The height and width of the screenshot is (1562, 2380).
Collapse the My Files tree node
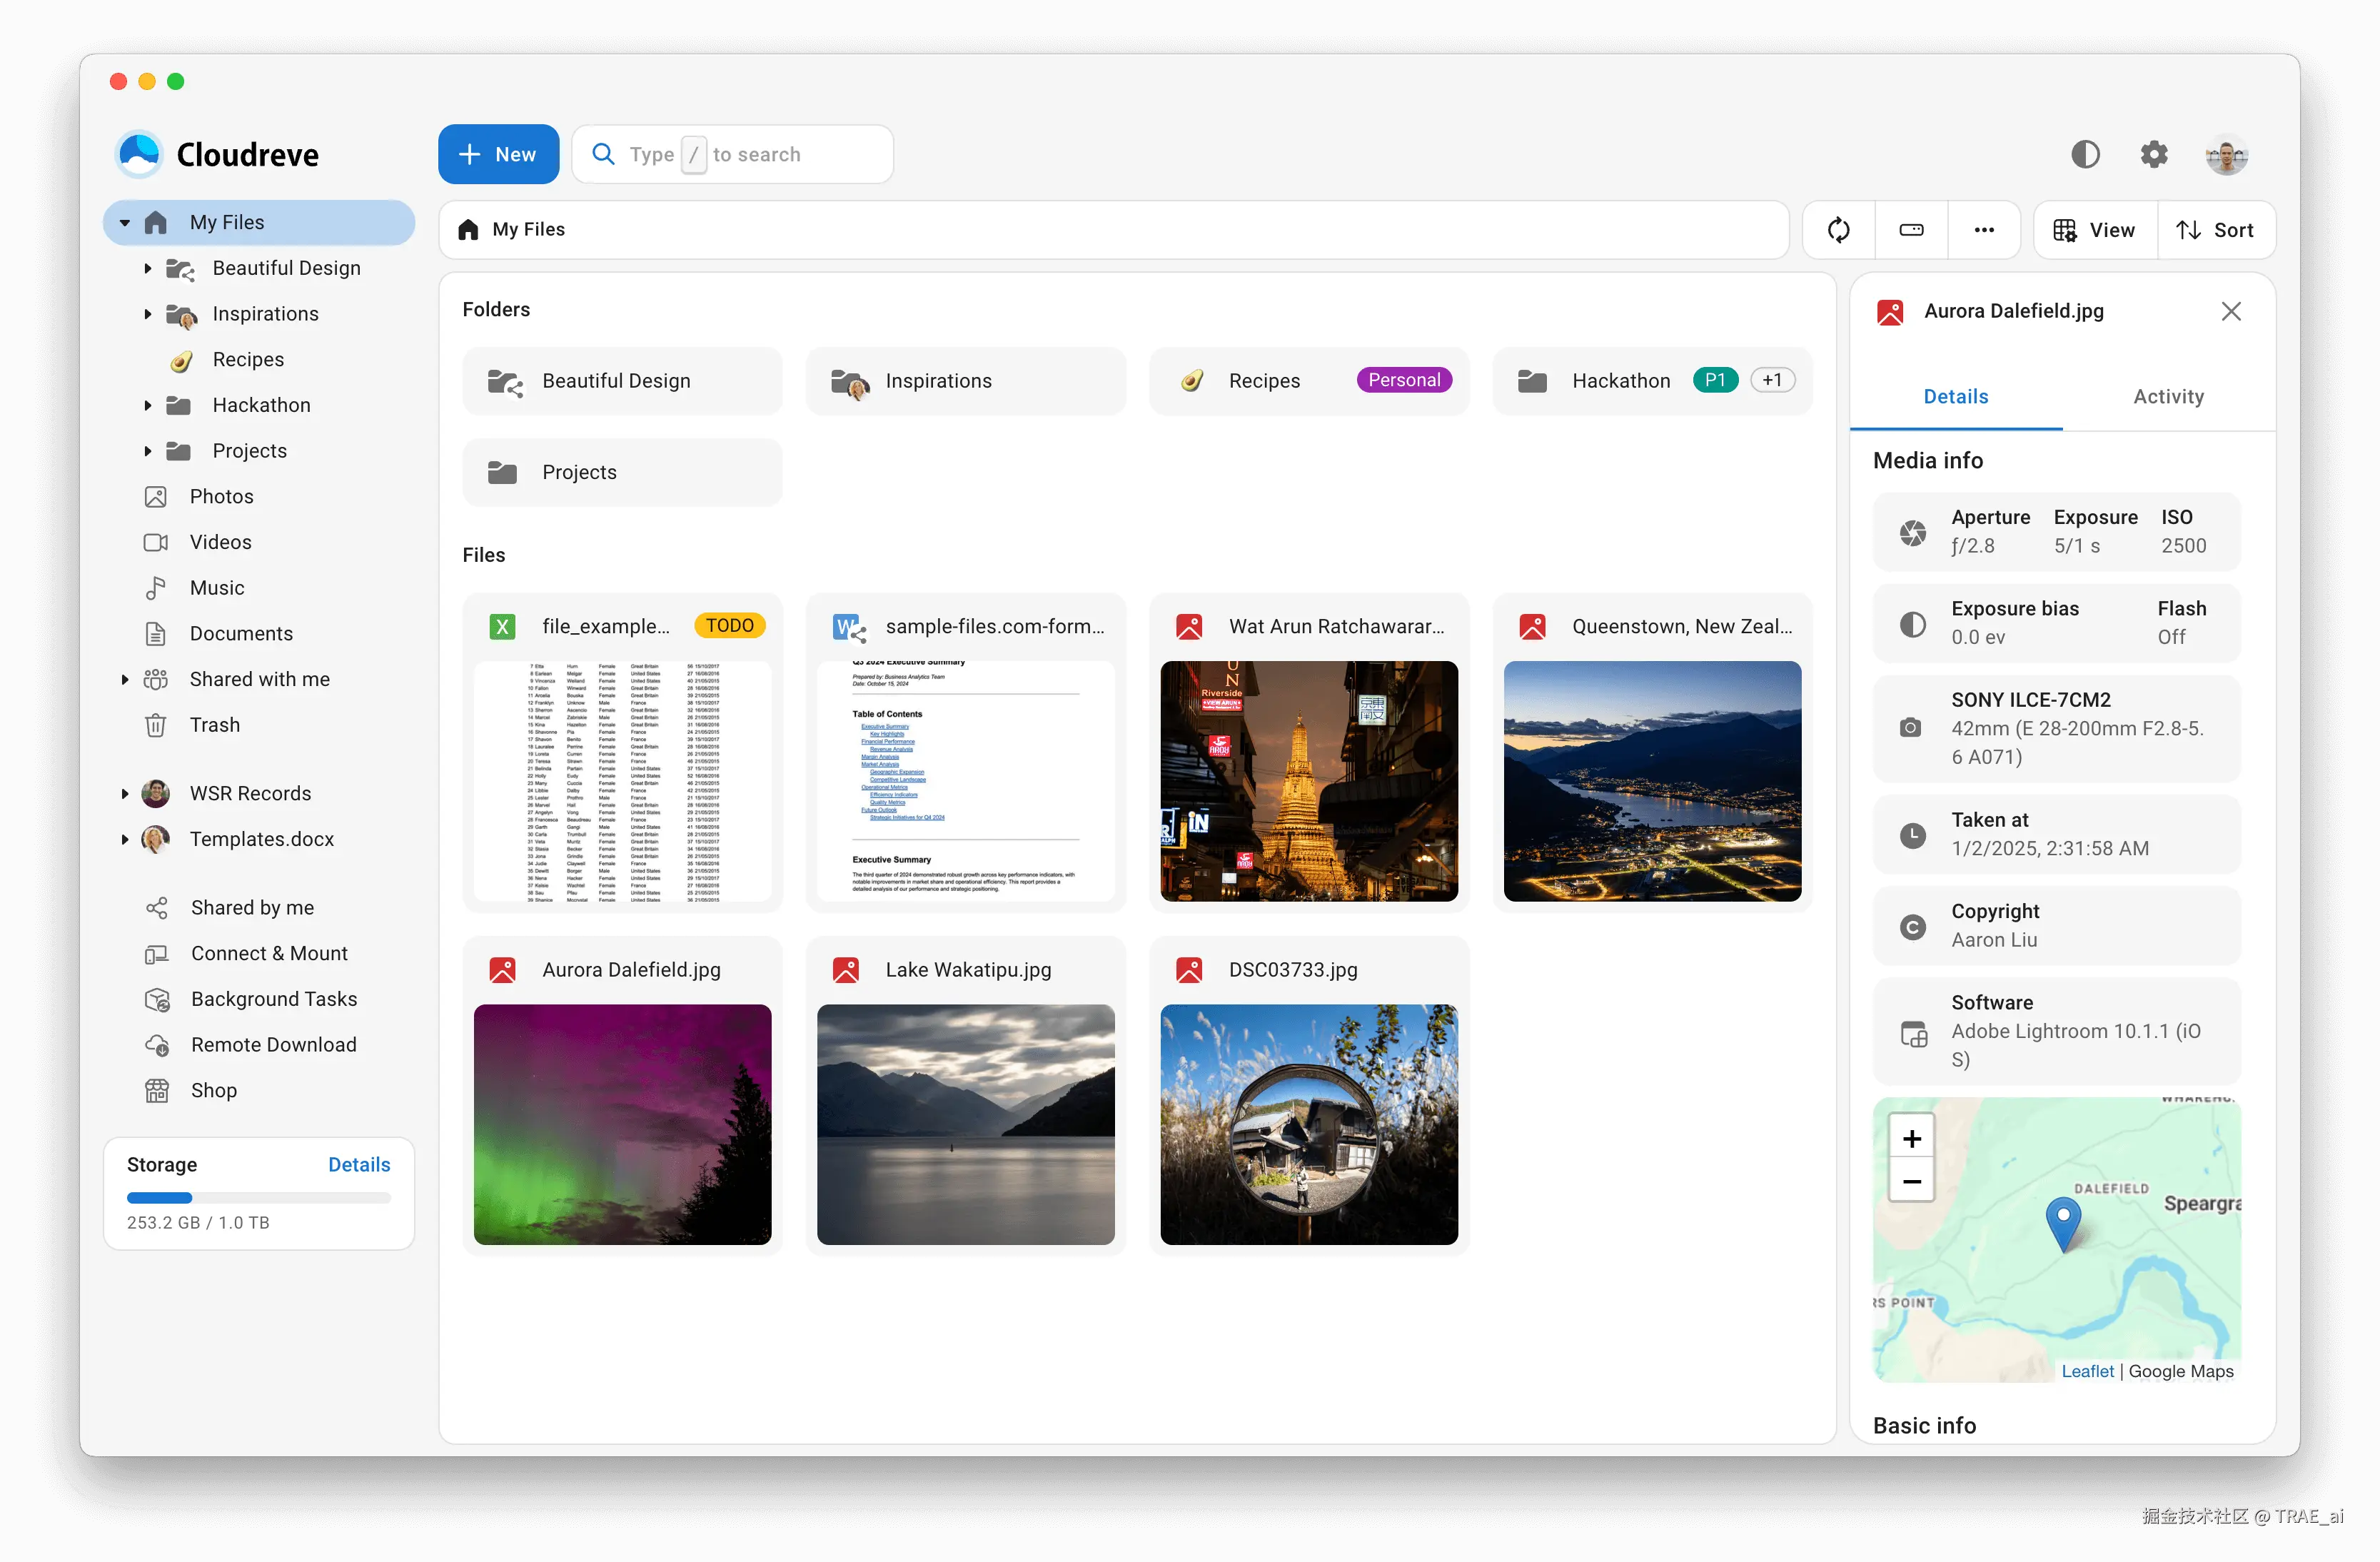(125, 223)
